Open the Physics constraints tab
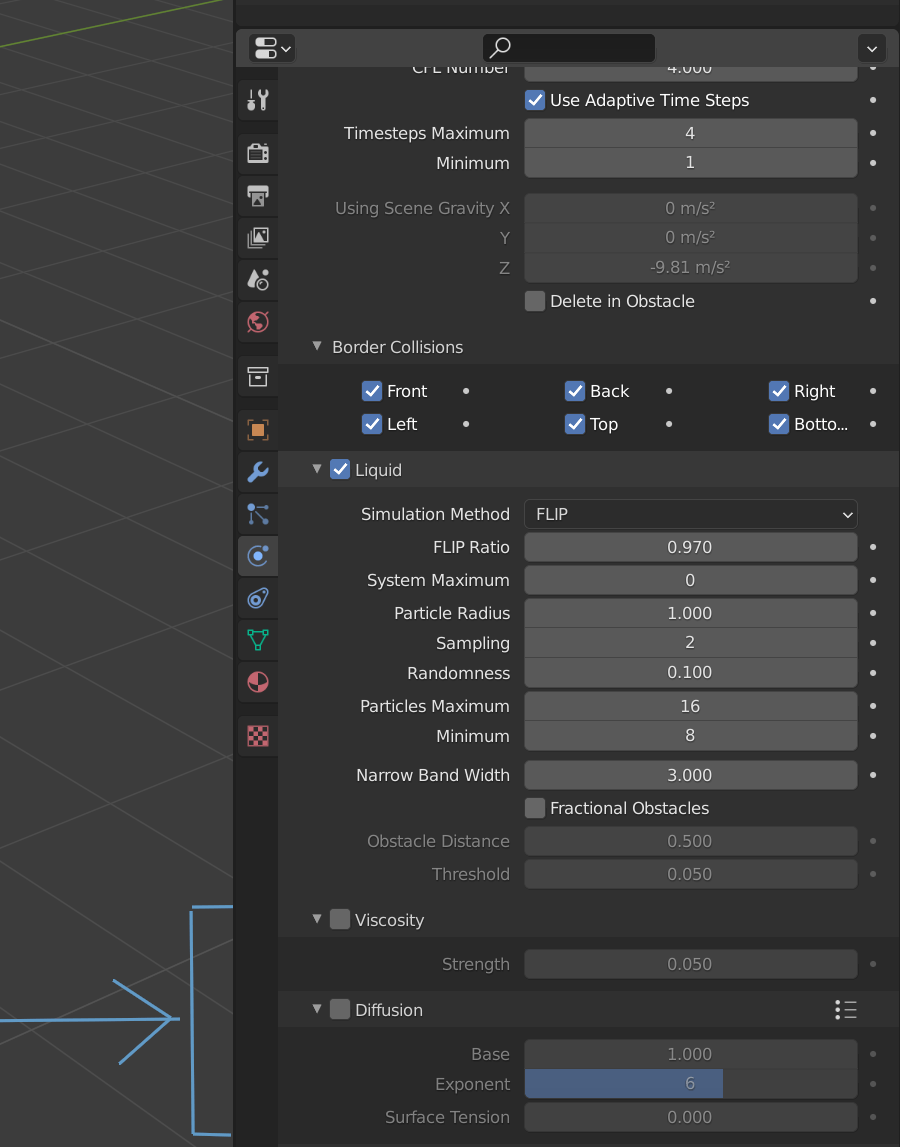 [x=257, y=598]
